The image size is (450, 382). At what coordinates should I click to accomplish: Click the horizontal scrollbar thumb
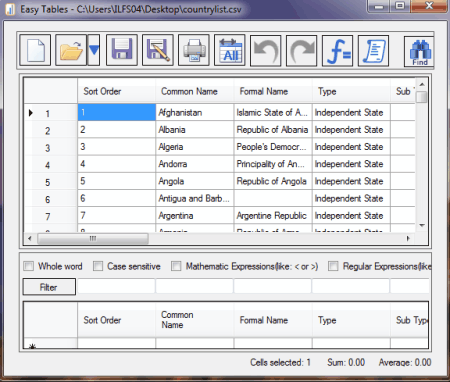point(93,238)
